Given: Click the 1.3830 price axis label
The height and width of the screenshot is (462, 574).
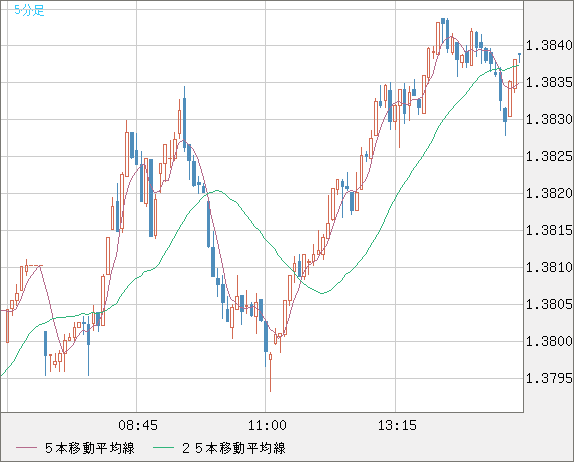Looking at the screenshot, I should click(549, 119).
